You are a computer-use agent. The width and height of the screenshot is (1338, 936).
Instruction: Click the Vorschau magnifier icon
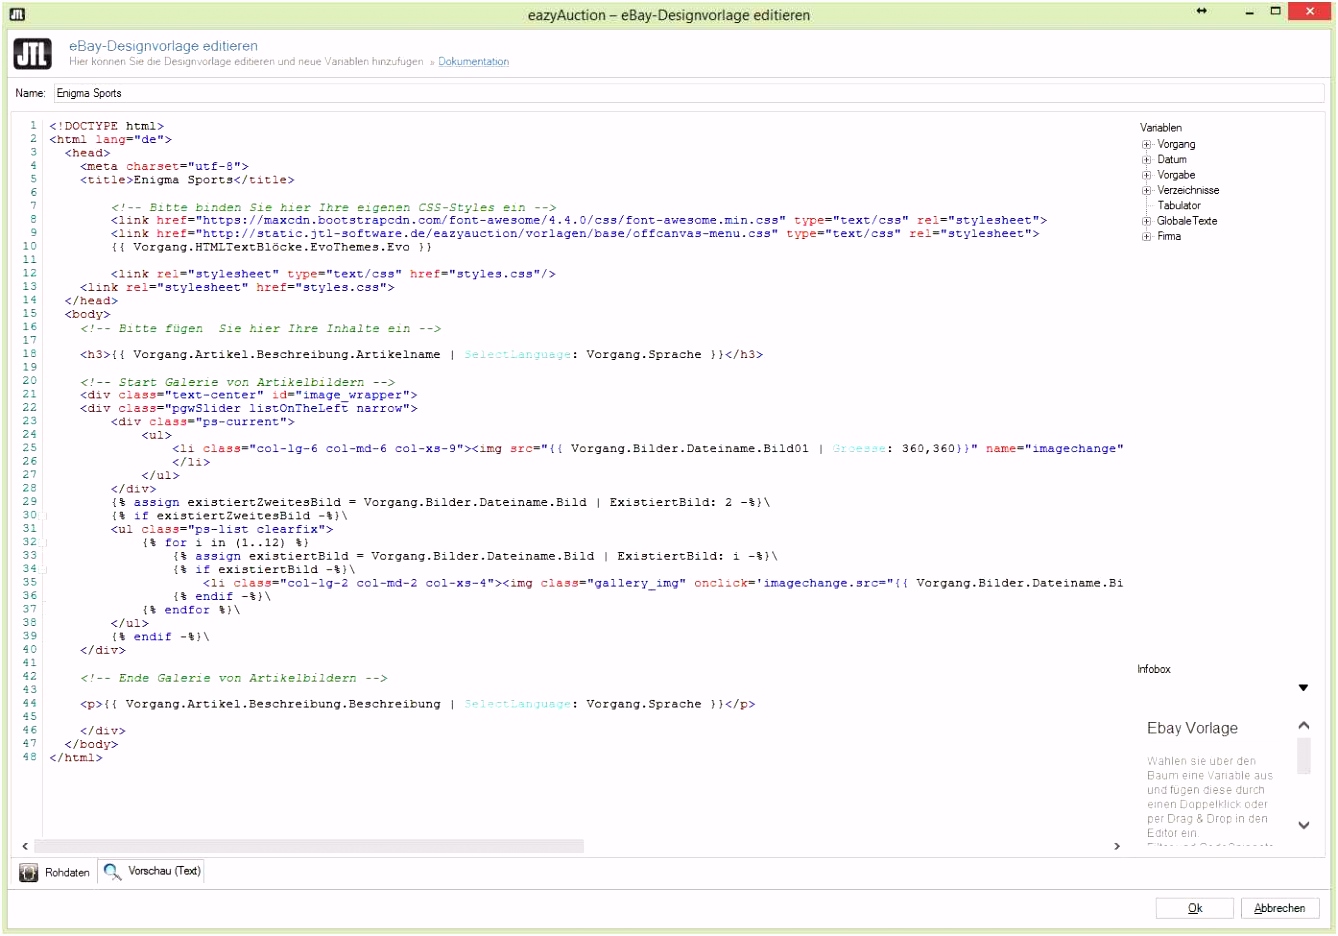tap(112, 872)
